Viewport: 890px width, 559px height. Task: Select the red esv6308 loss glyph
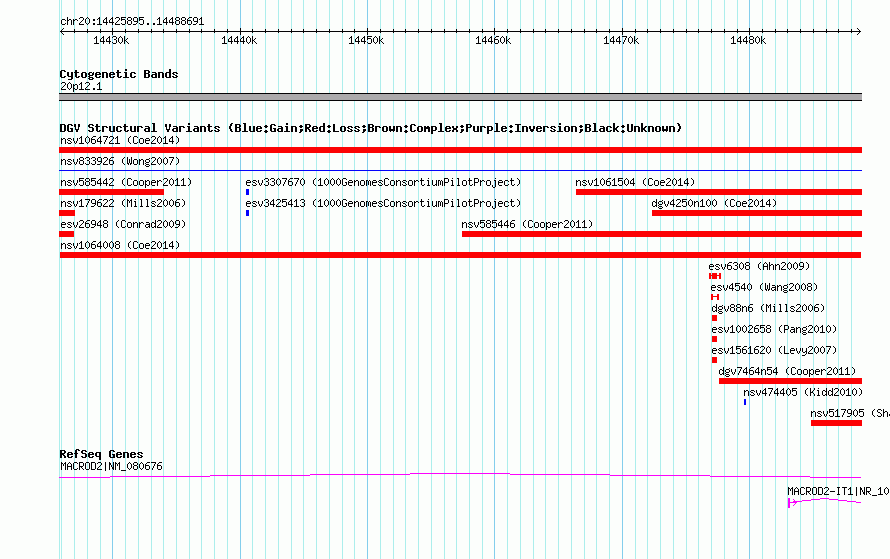pos(715,276)
